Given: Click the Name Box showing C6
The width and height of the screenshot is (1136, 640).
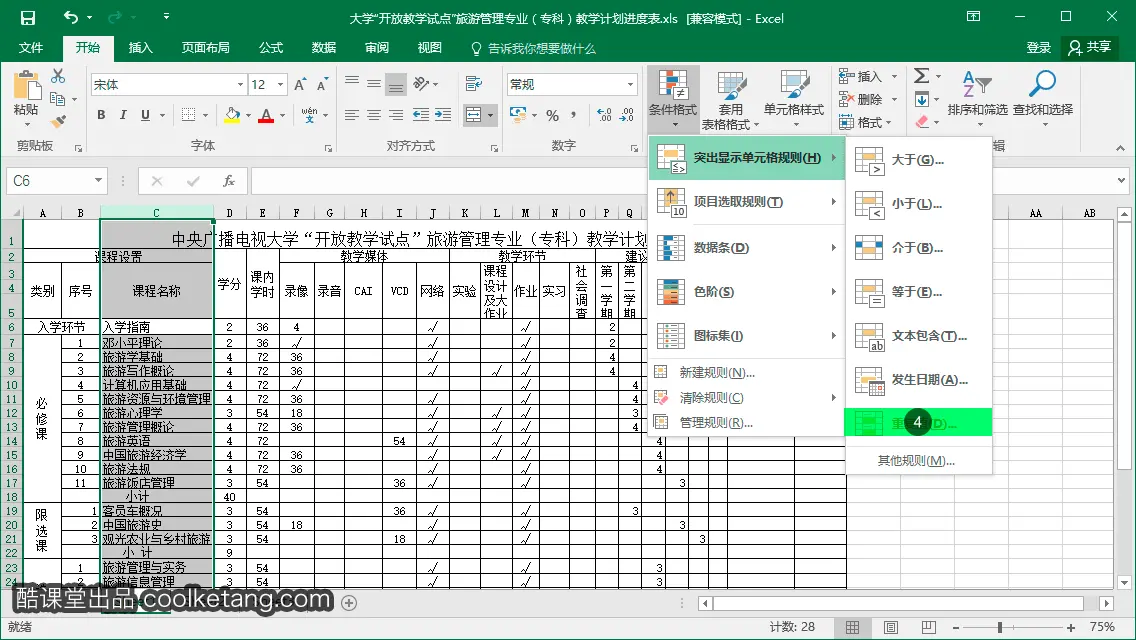Looking at the screenshot, I should coord(57,181).
